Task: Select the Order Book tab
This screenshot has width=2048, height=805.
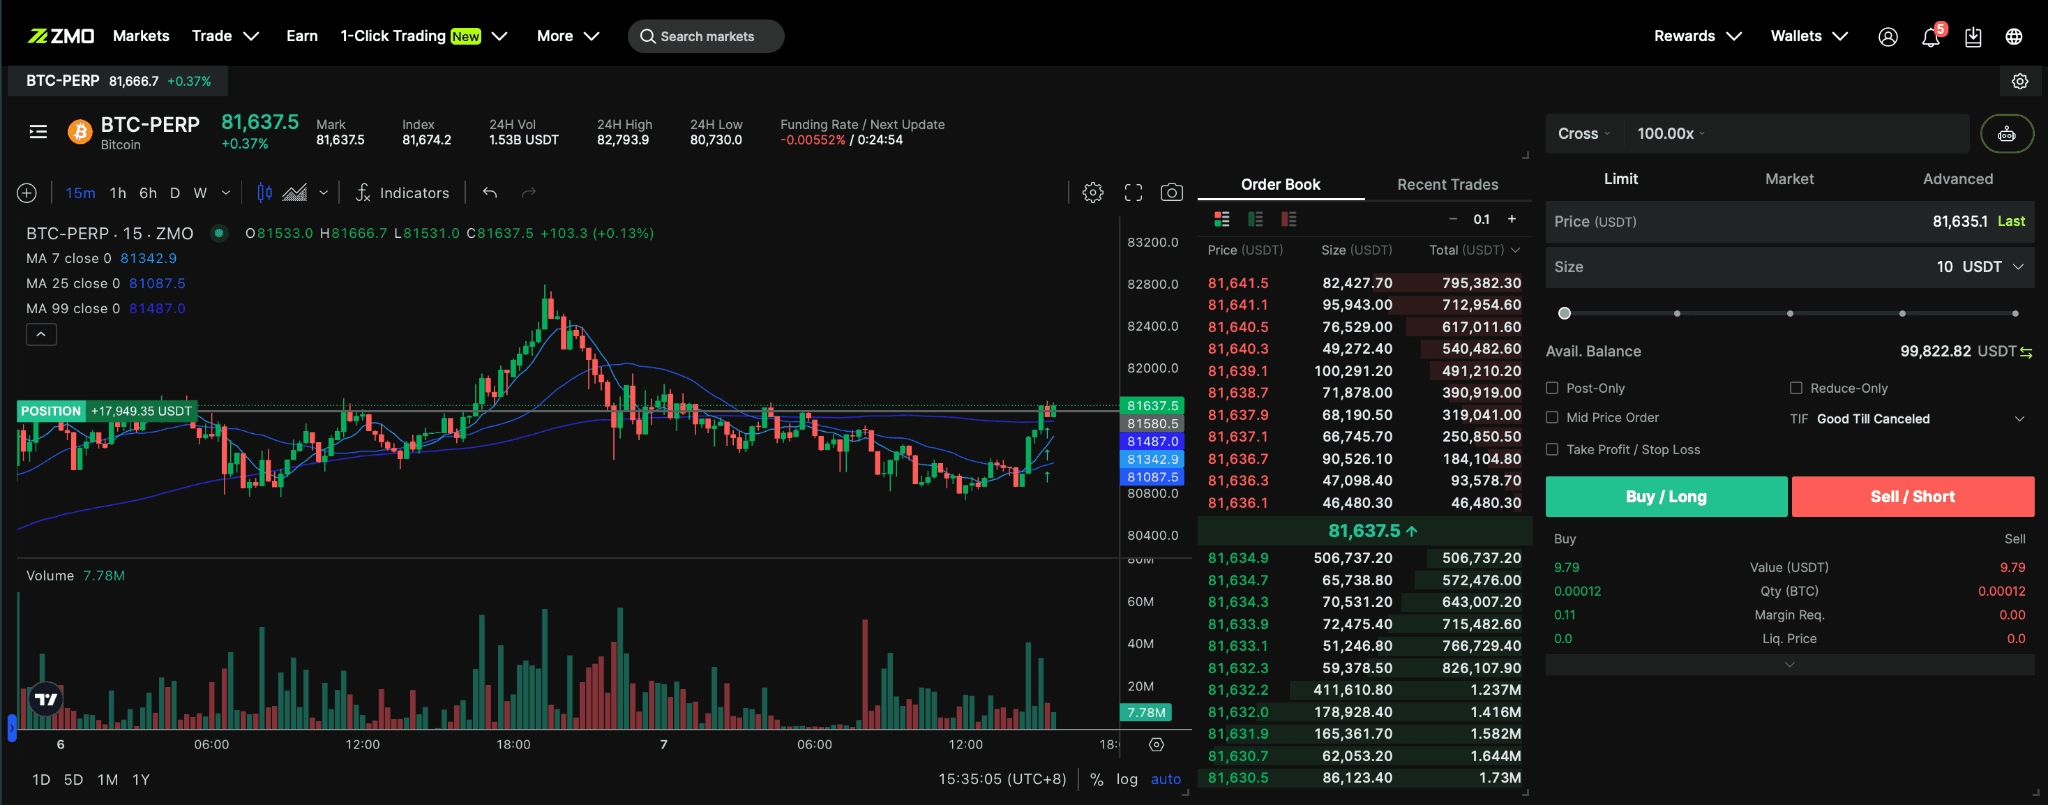Action: pos(1281,184)
